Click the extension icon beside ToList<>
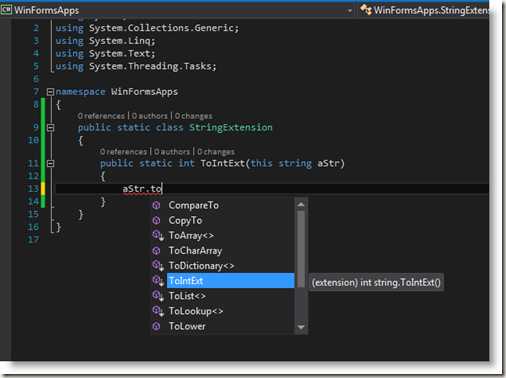Image resolution: width=506 pixels, height=378 pixels. click(158, 296)
